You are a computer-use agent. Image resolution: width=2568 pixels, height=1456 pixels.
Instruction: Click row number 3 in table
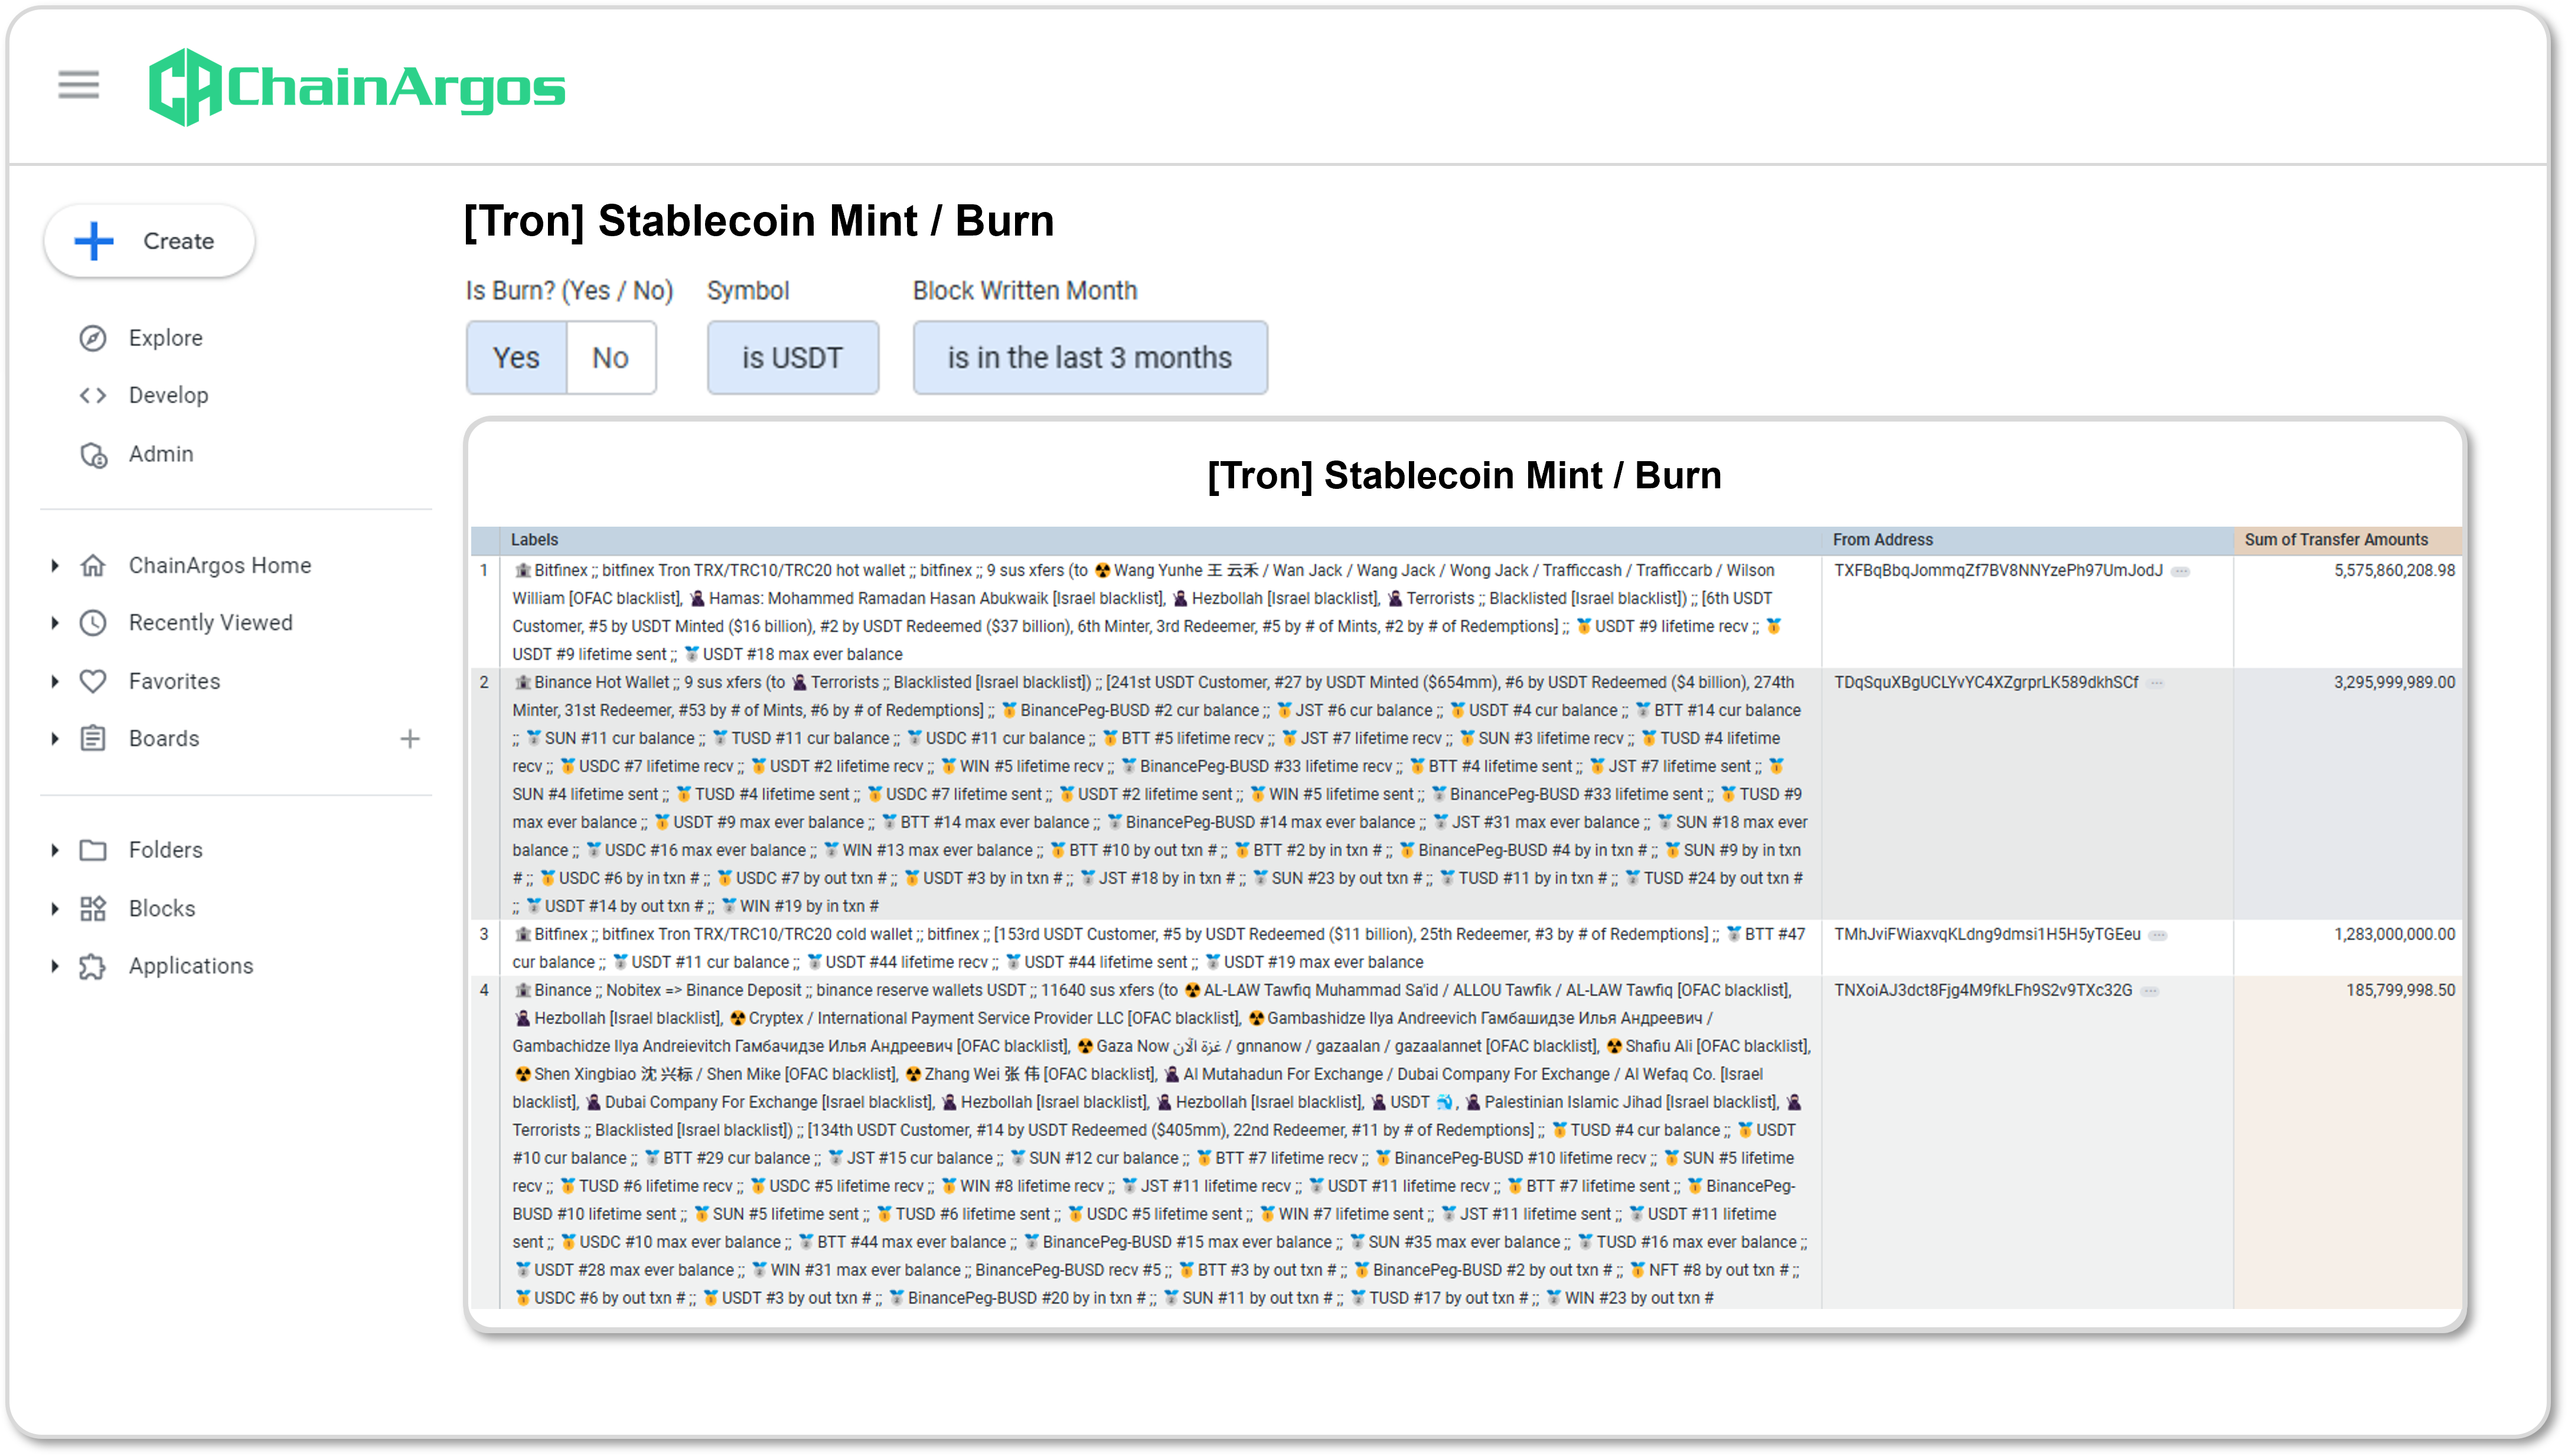[x=484, y=935]
